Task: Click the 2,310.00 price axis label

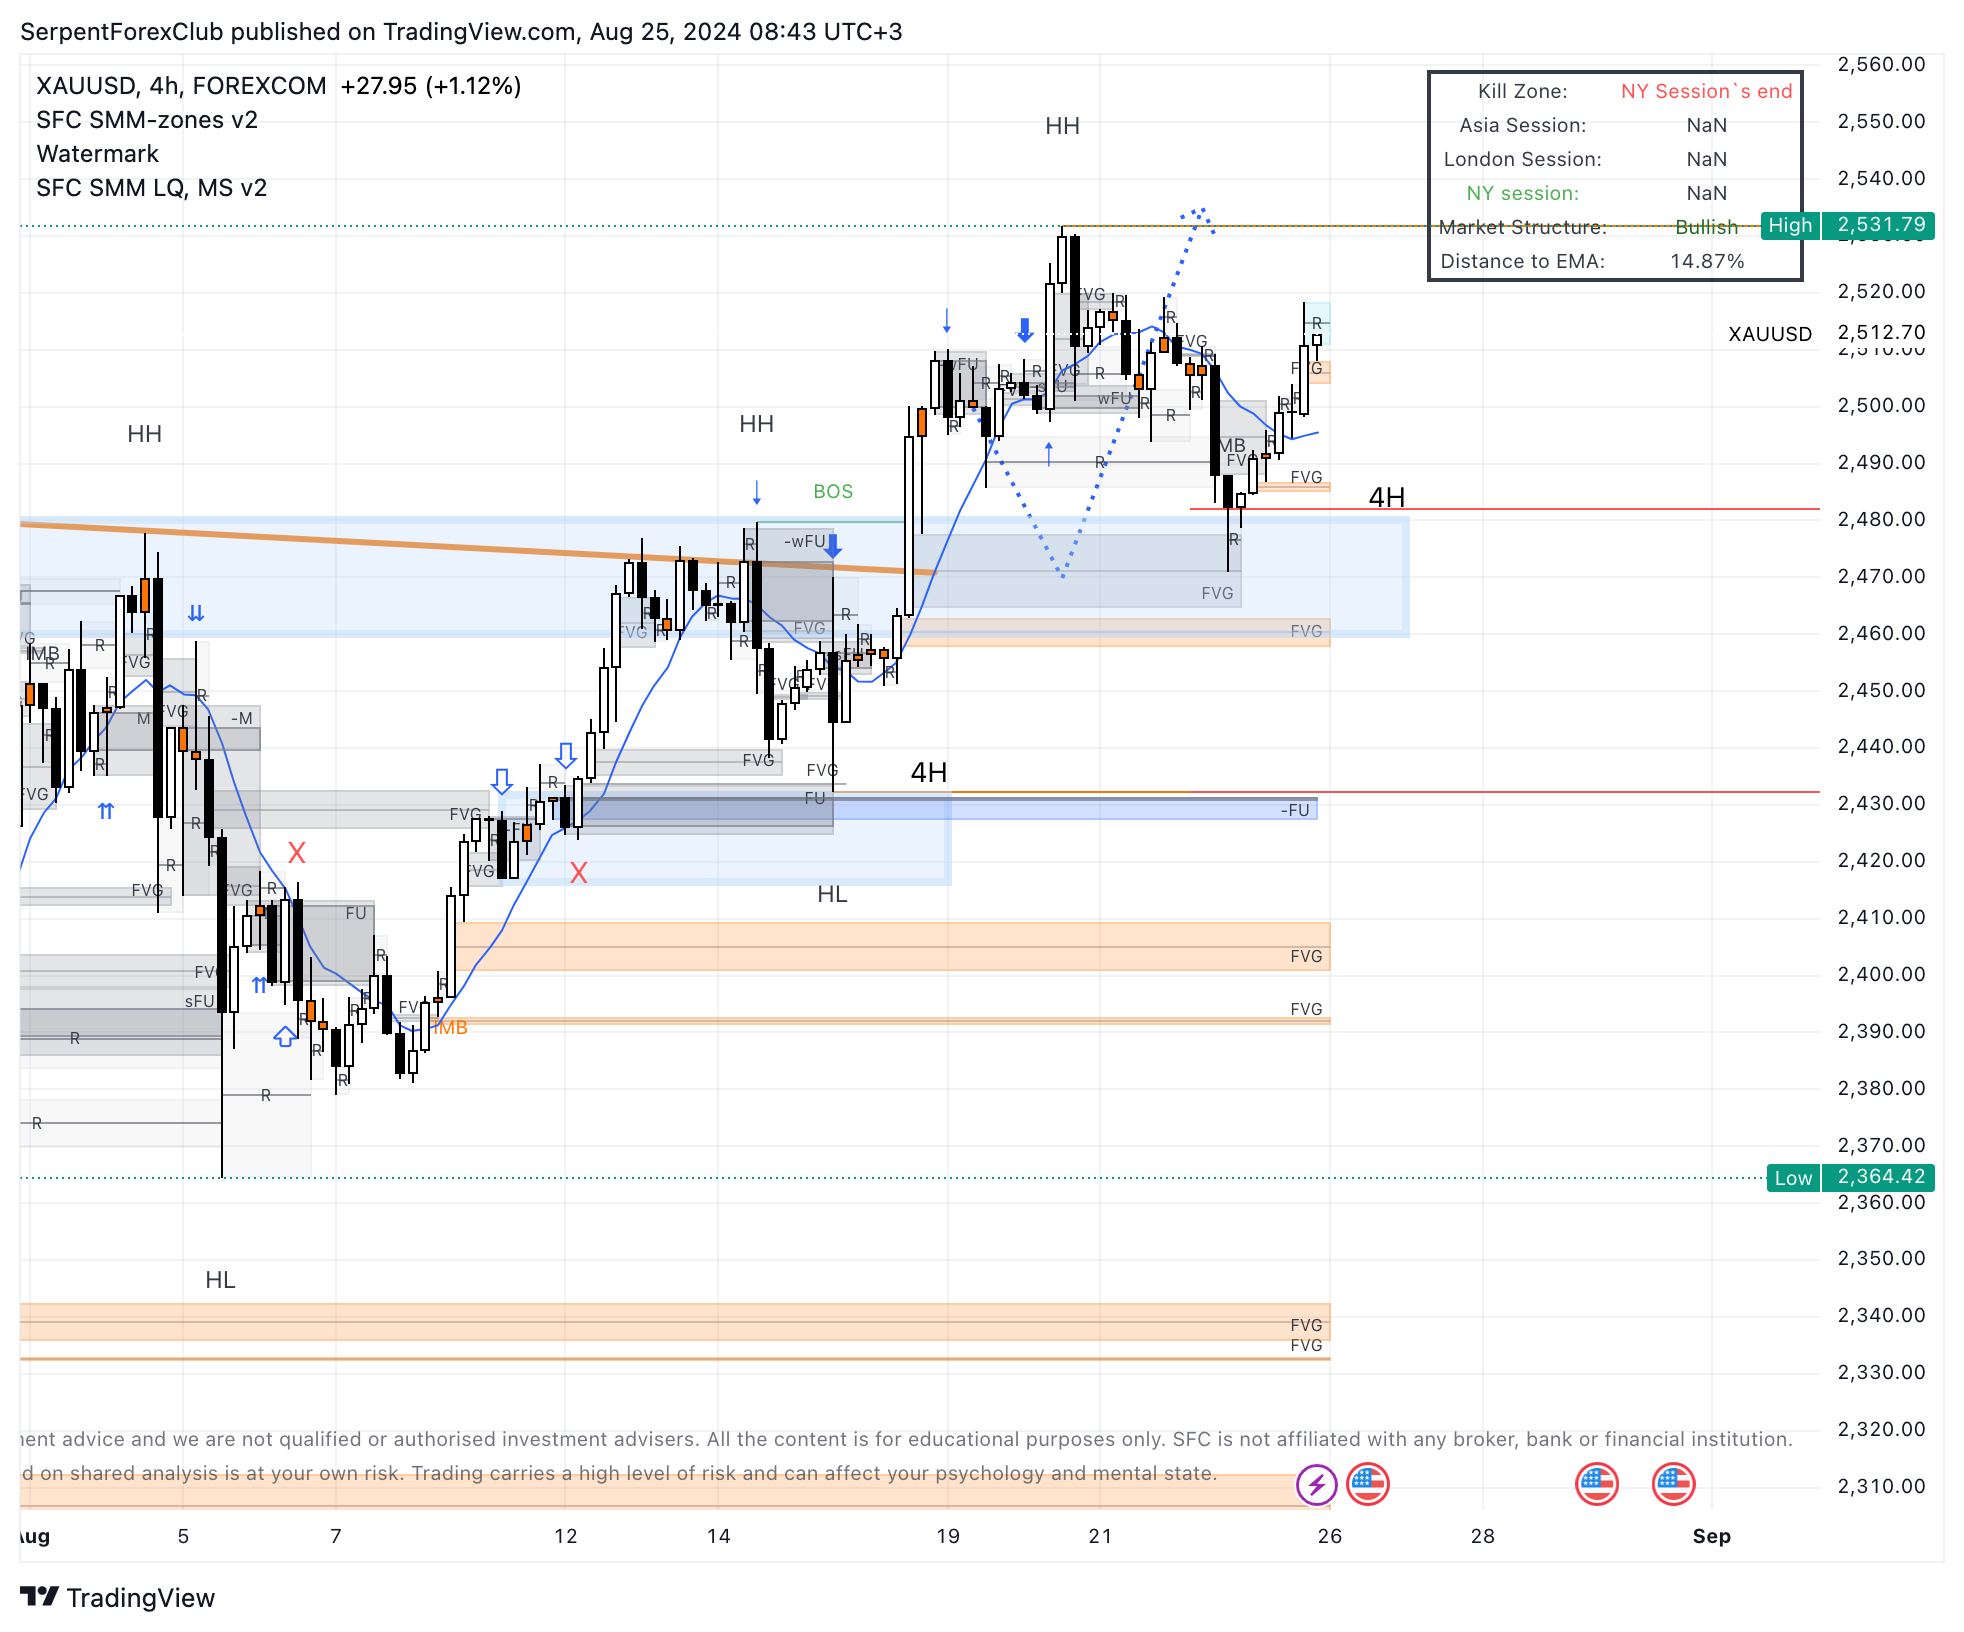Action: click(x=1881, y=1486)
